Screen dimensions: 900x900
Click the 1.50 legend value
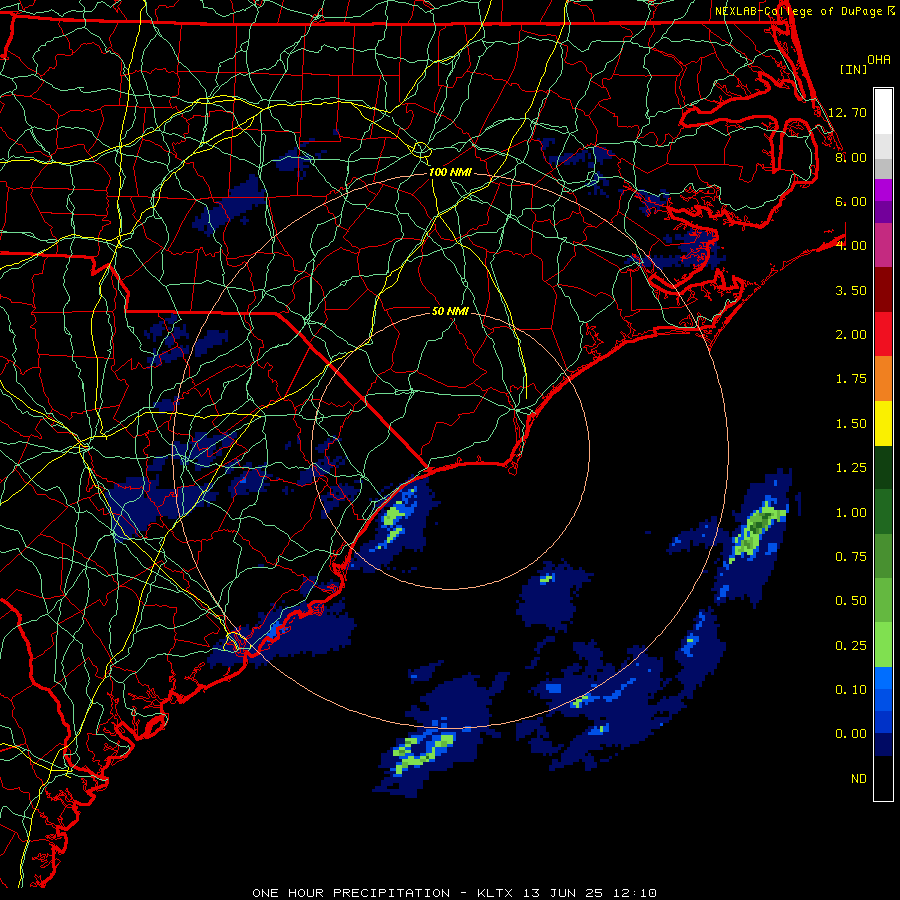851,424
